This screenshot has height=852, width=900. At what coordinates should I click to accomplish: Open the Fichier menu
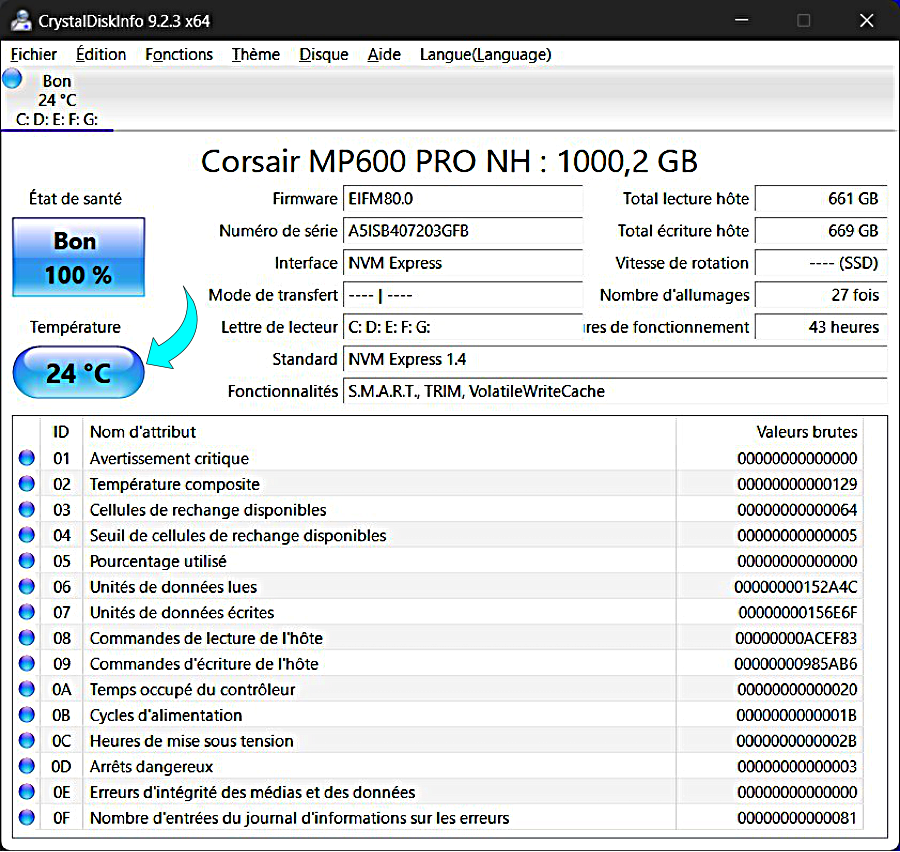pos(34,55)
